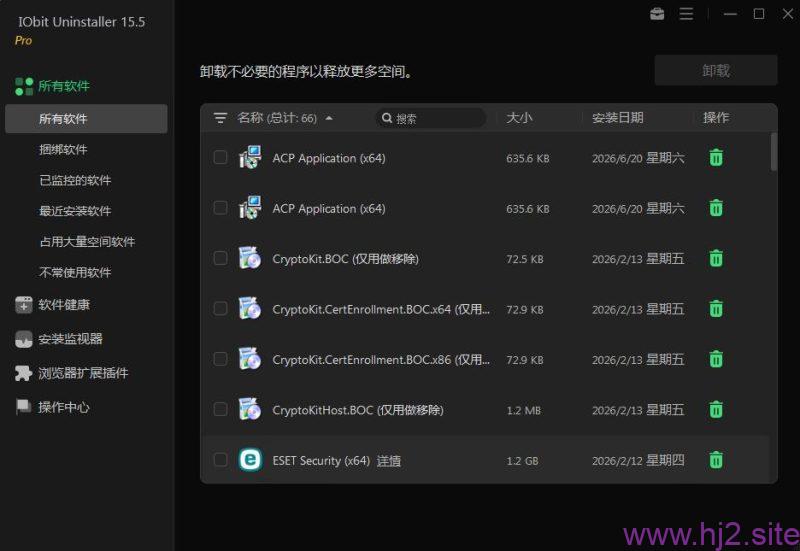The width and height of the screenshot is (800, 551).
Task: Click the CryptoKitHost.BOC program icon
Action: (x=250, y=409)
